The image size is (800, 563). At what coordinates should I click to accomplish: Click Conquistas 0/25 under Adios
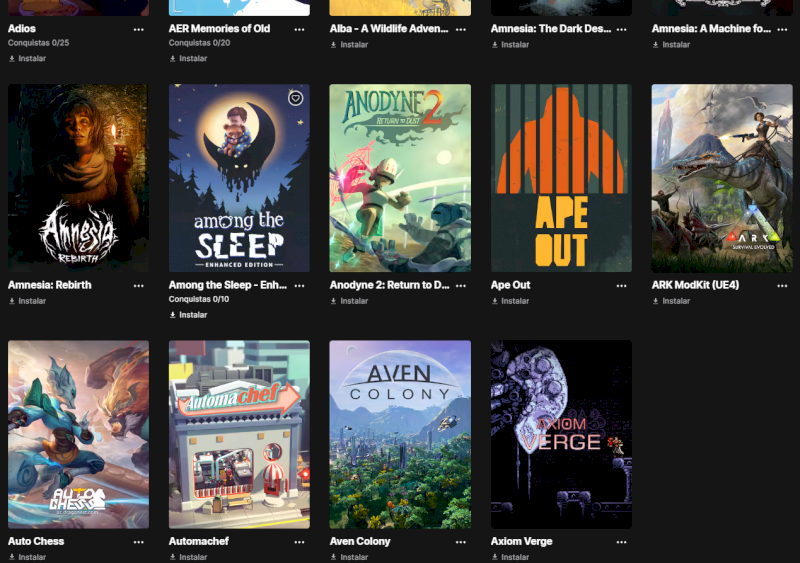tap(38, 43)
